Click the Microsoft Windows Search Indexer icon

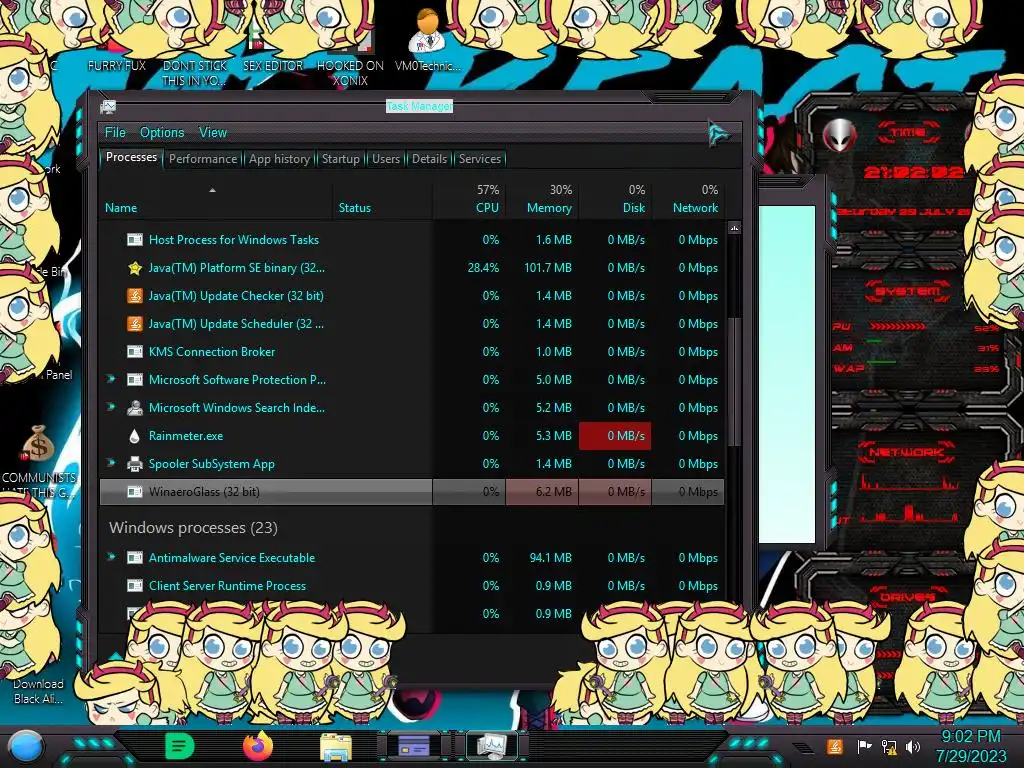pos(135,408)
